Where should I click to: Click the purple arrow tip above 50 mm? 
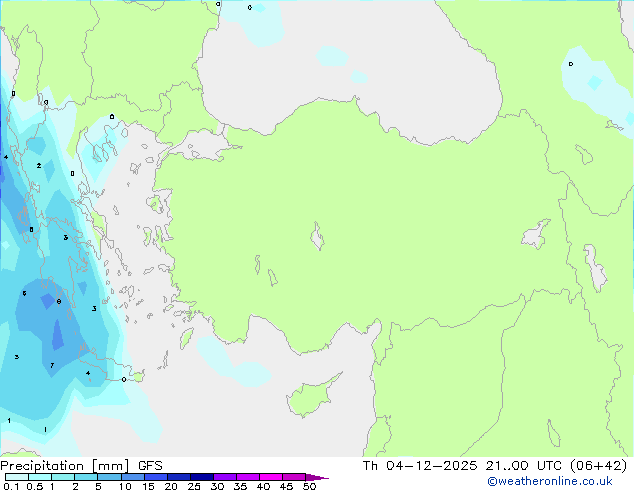317,477
